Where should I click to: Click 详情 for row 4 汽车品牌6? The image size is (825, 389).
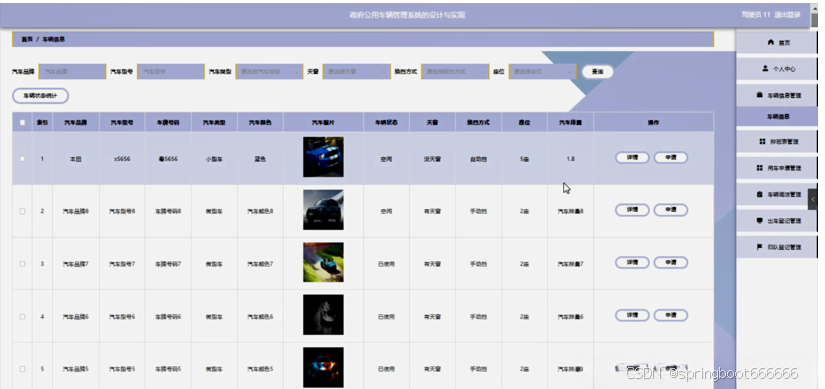tap(632, 315)
